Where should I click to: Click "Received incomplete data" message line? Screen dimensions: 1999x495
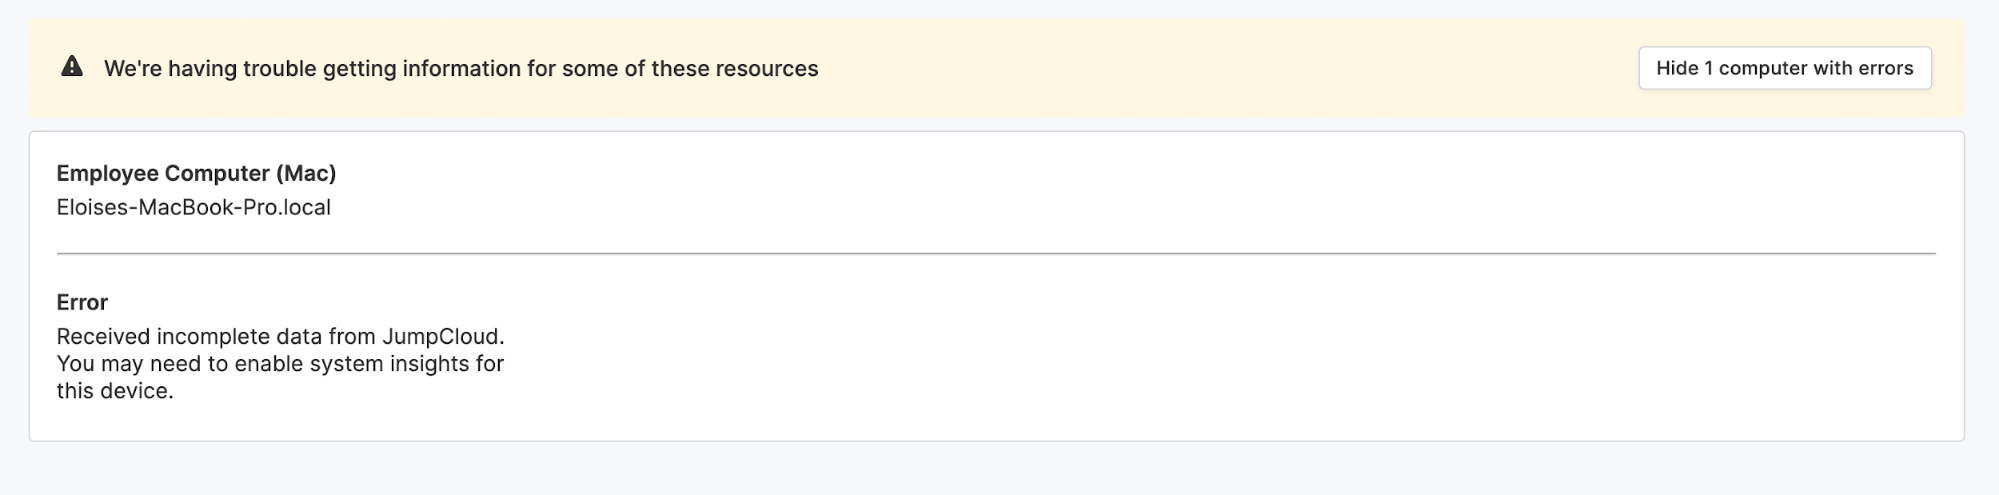[280, 336]
